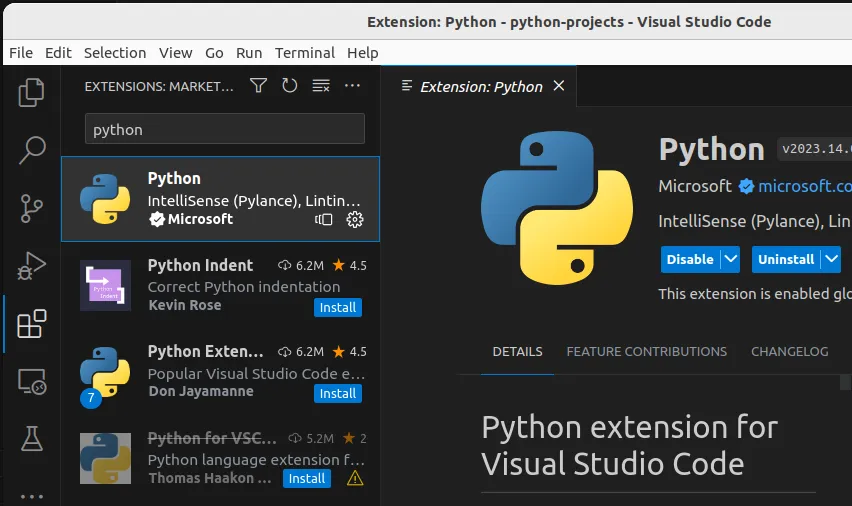Install the Python Indent extension
852x506 pixels.
pos(338,307)
